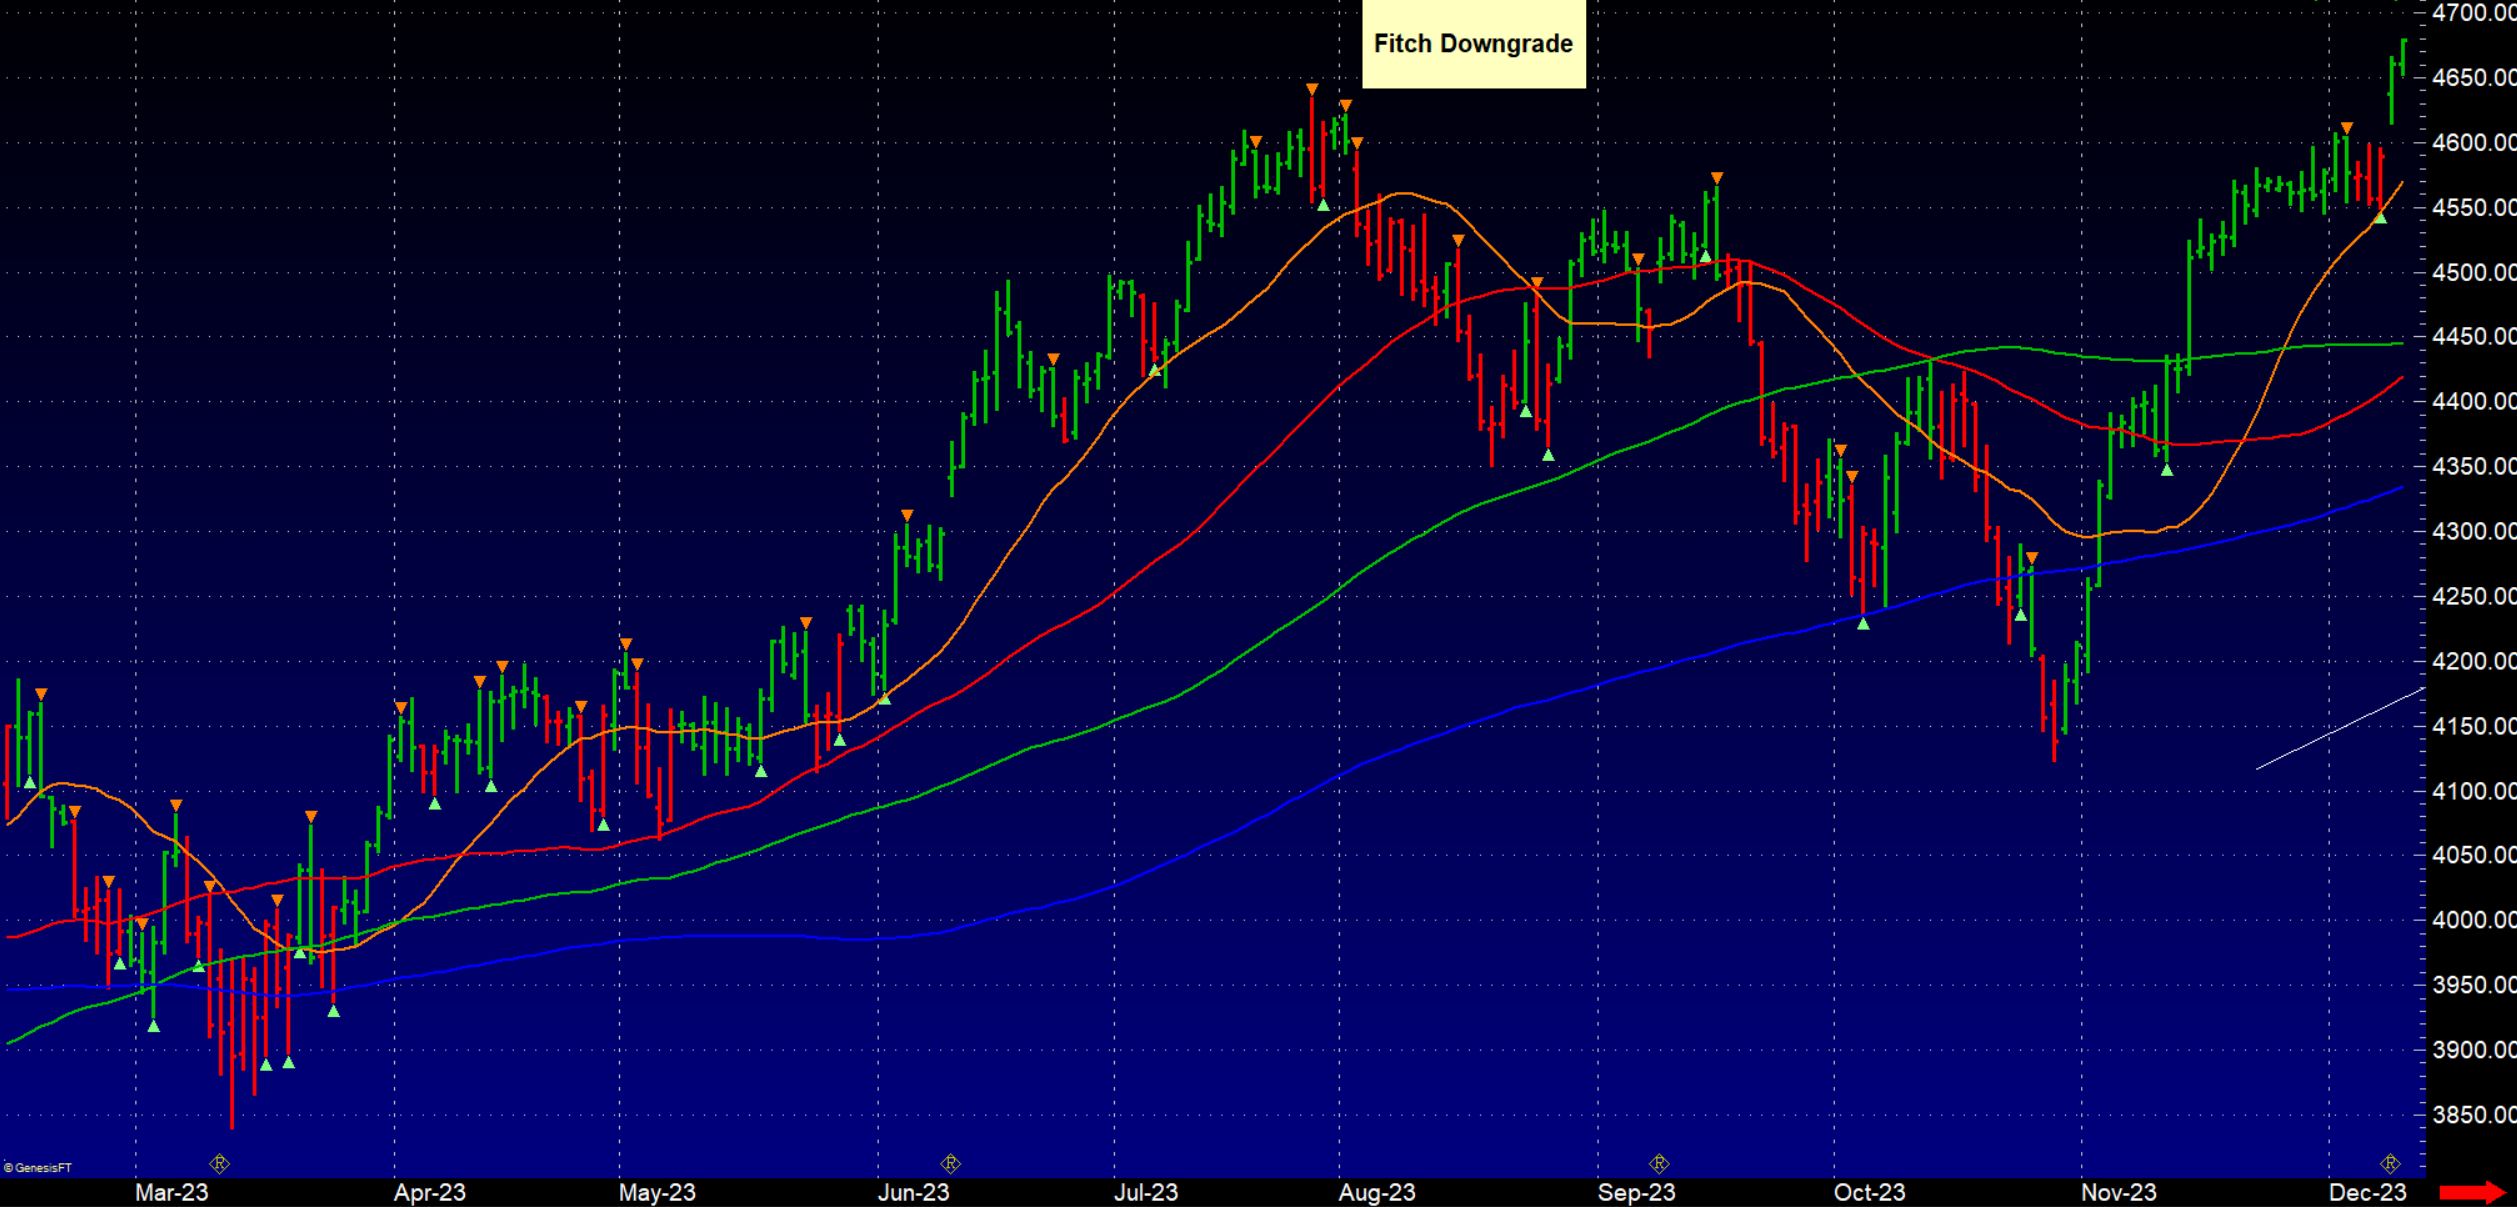The image size is (2517, 1207).
Task: Click the rollover diamond marker near Dec-23
Action: 2389,1163
